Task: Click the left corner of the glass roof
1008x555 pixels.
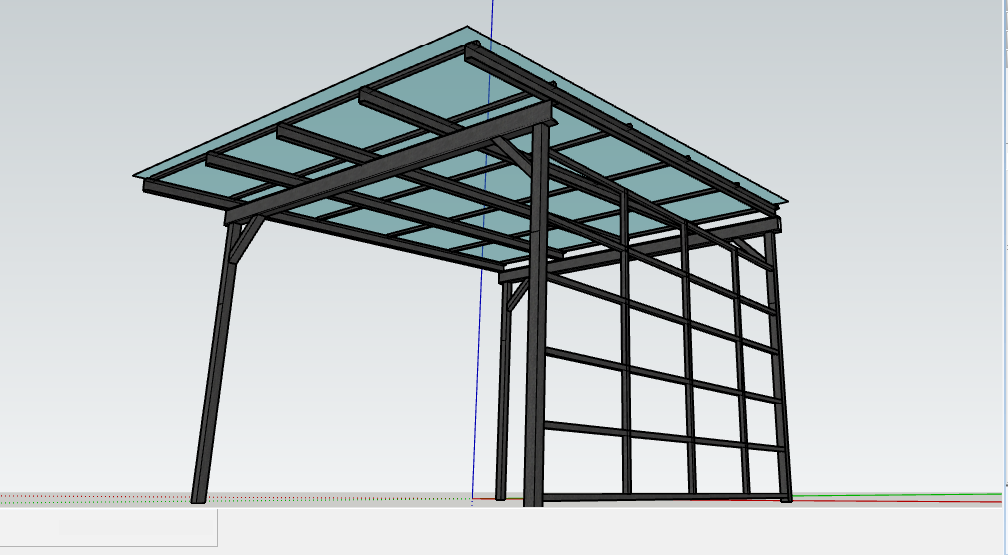Action: pyautogui.click(x=135, y=174)
